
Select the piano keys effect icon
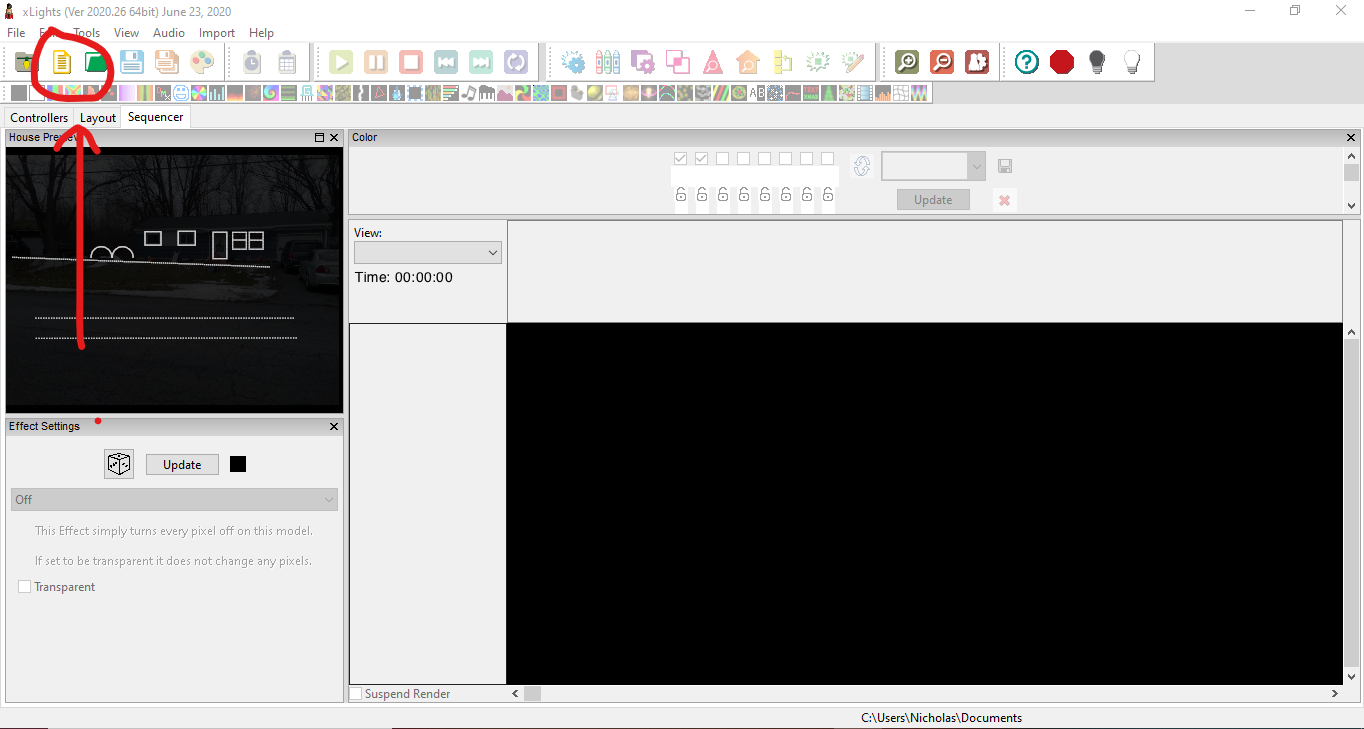click(487, 93)
